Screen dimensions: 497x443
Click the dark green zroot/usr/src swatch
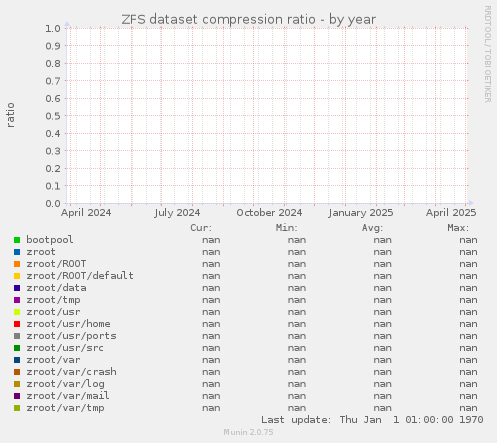tap(17, 348)
